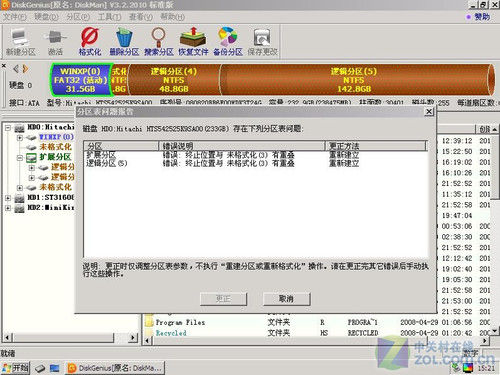Click the Backup Partition (备份分区) icon
Image resolution: width=500 pixels, height=375 pixels.
228,42
